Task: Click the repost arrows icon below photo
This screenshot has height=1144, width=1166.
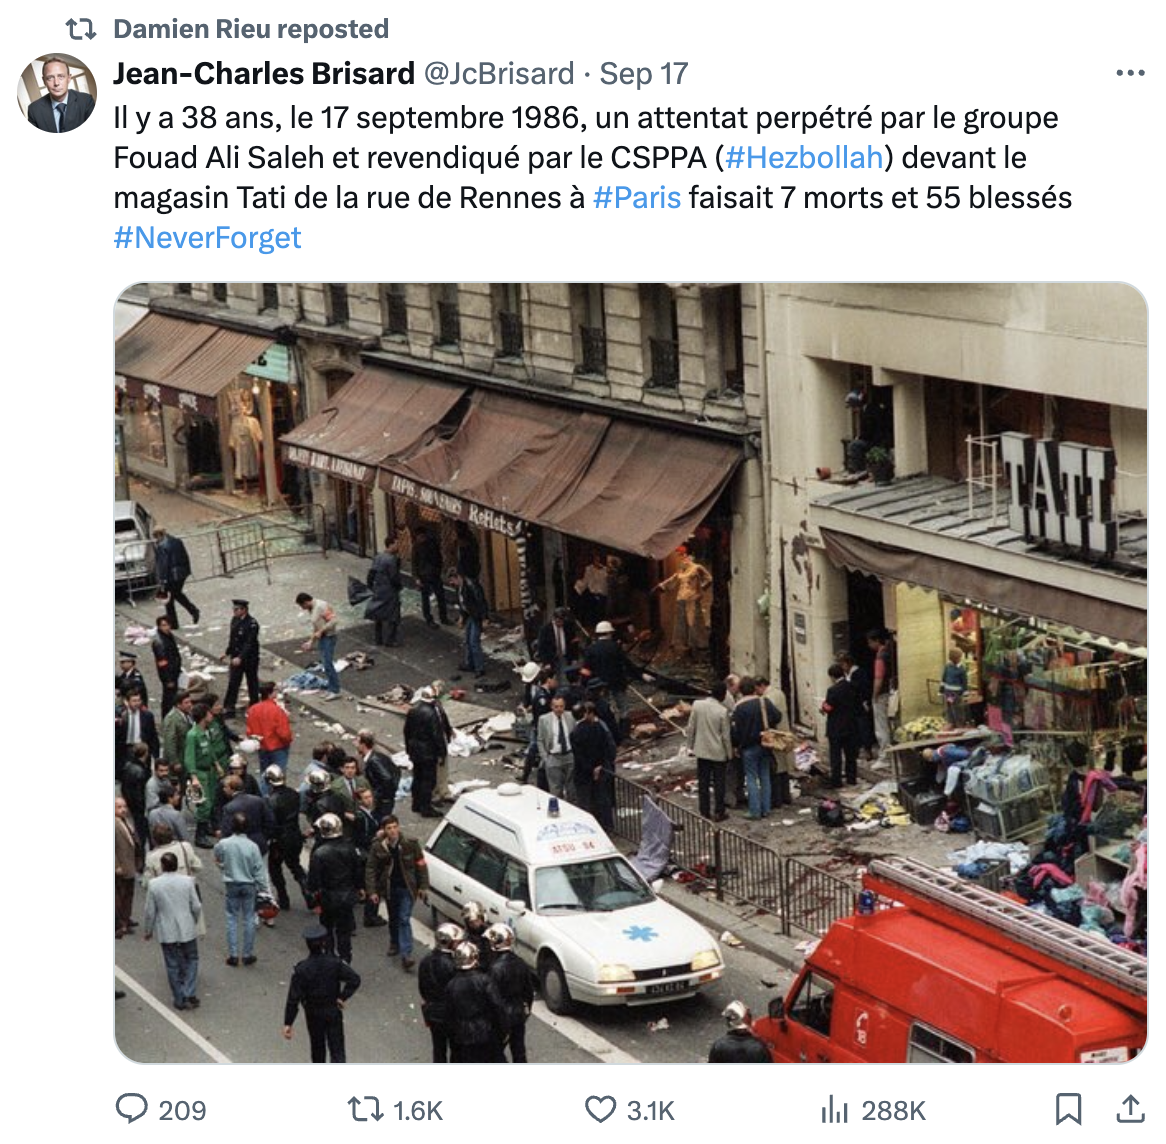Action: point(365,1110)
